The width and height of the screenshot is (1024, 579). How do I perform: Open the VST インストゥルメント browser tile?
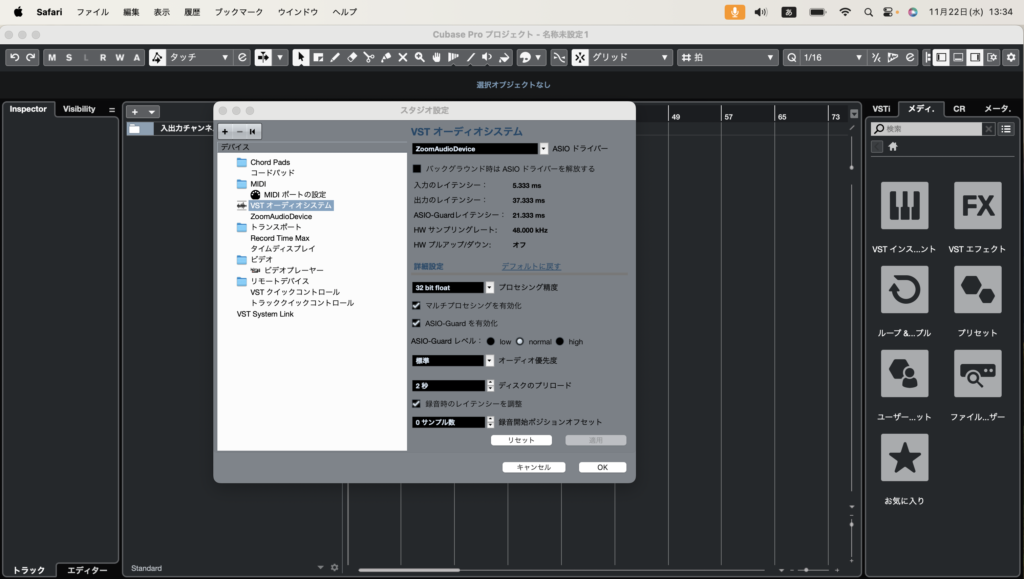[x=904, y=207]
